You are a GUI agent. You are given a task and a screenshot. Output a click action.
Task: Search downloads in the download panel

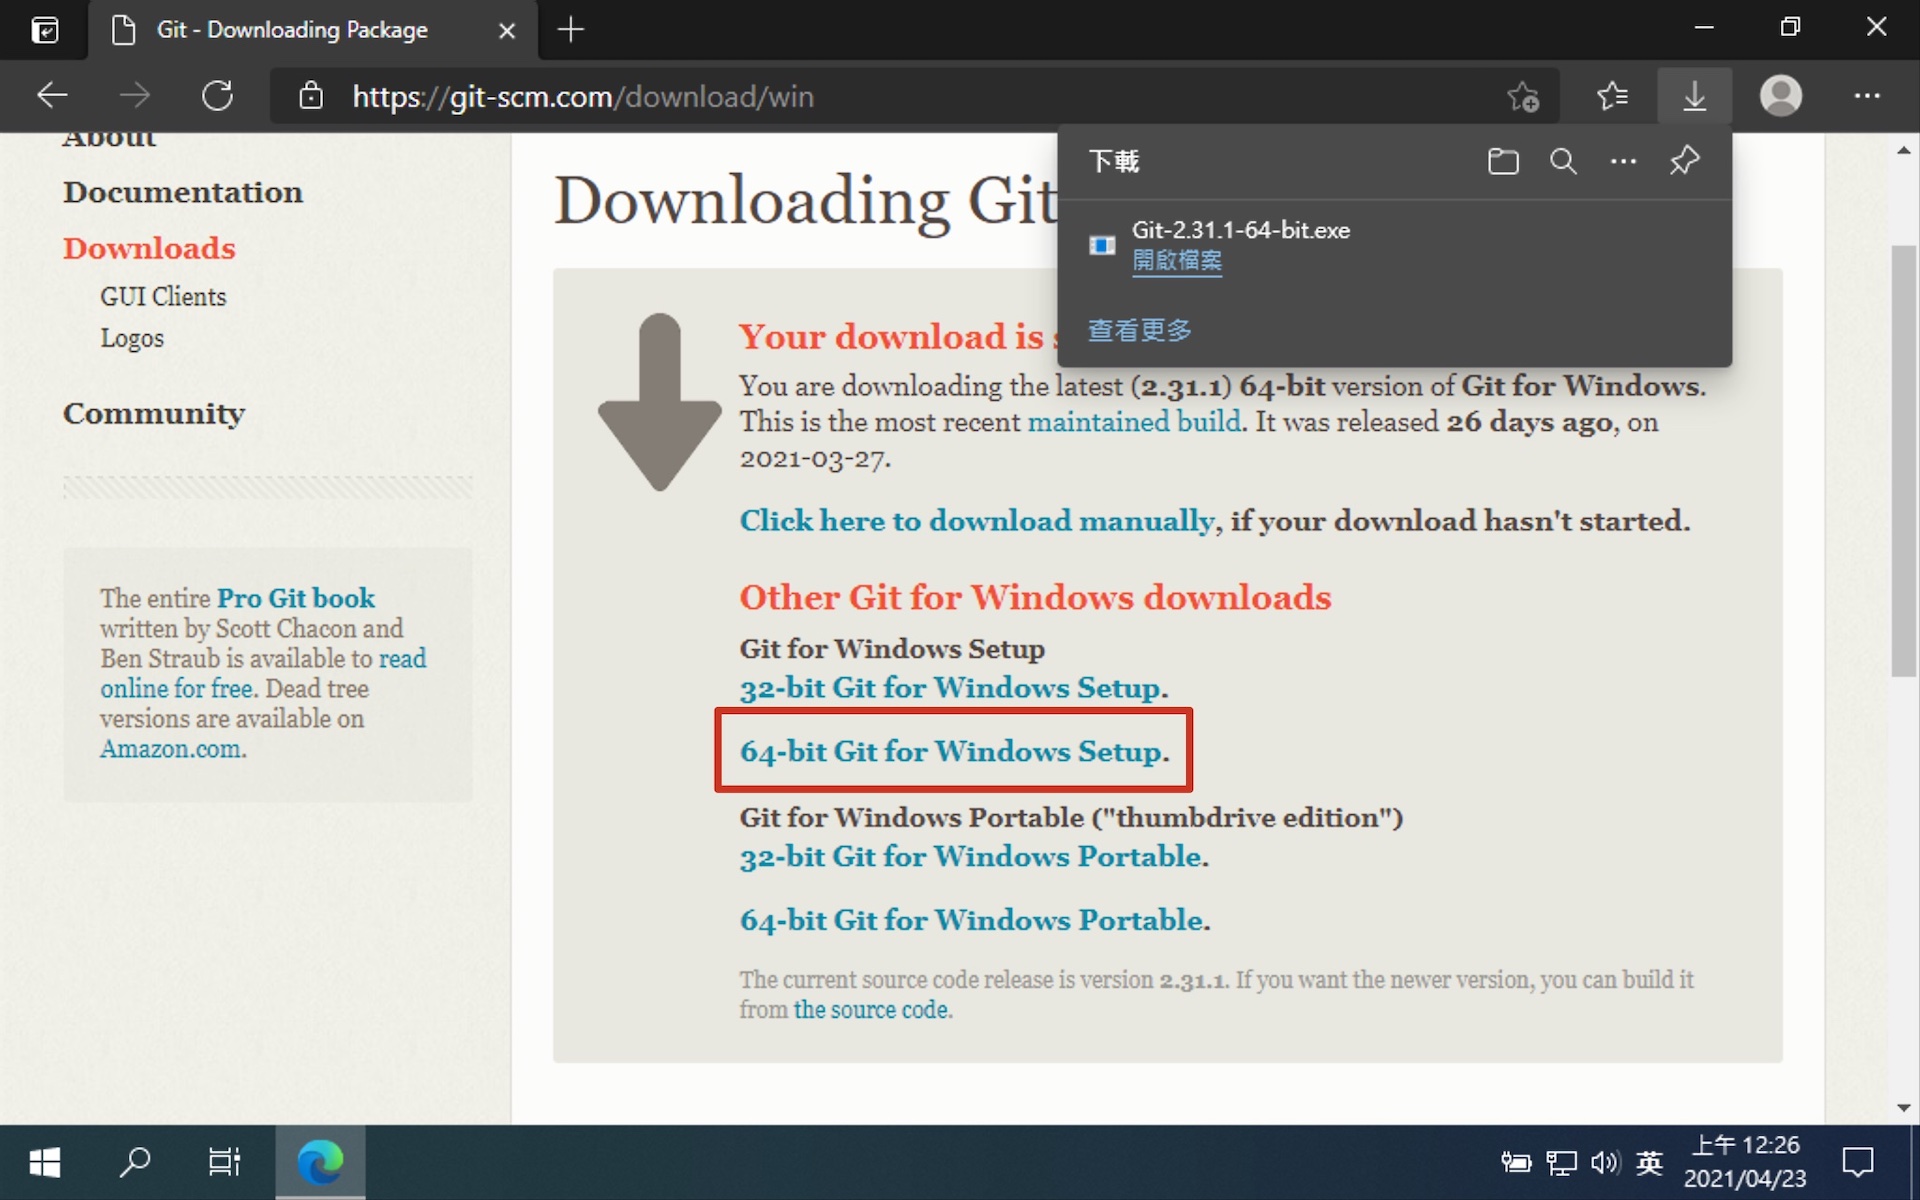[x=1563, y=161]
